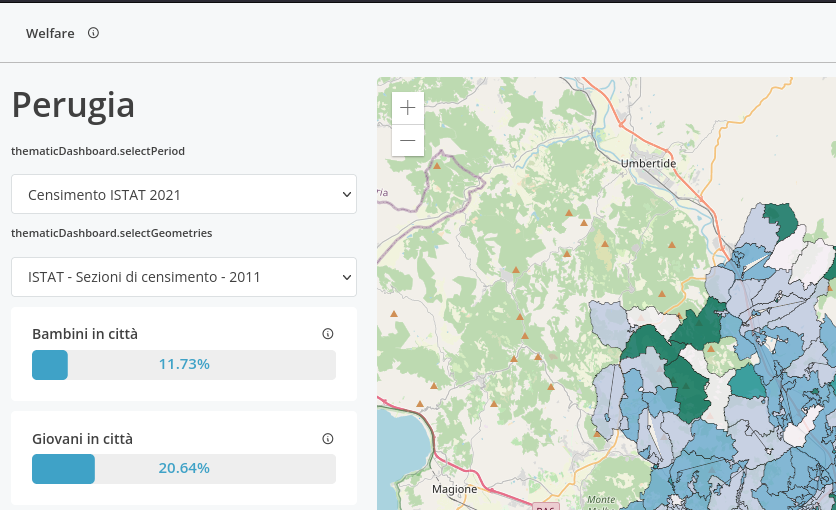The height and width of the screenshot is (510, 836).
Task: Expand the ISTAT Sezioni di censimento geometries dropdown
Action: (x=184, y=277)
